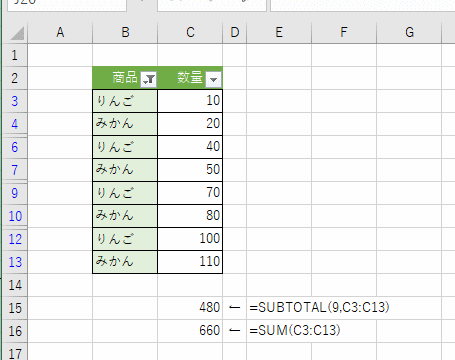Select the cell with value 50
Image resolution: width=455 pixels, height=360 pixels.
(190, 170)
